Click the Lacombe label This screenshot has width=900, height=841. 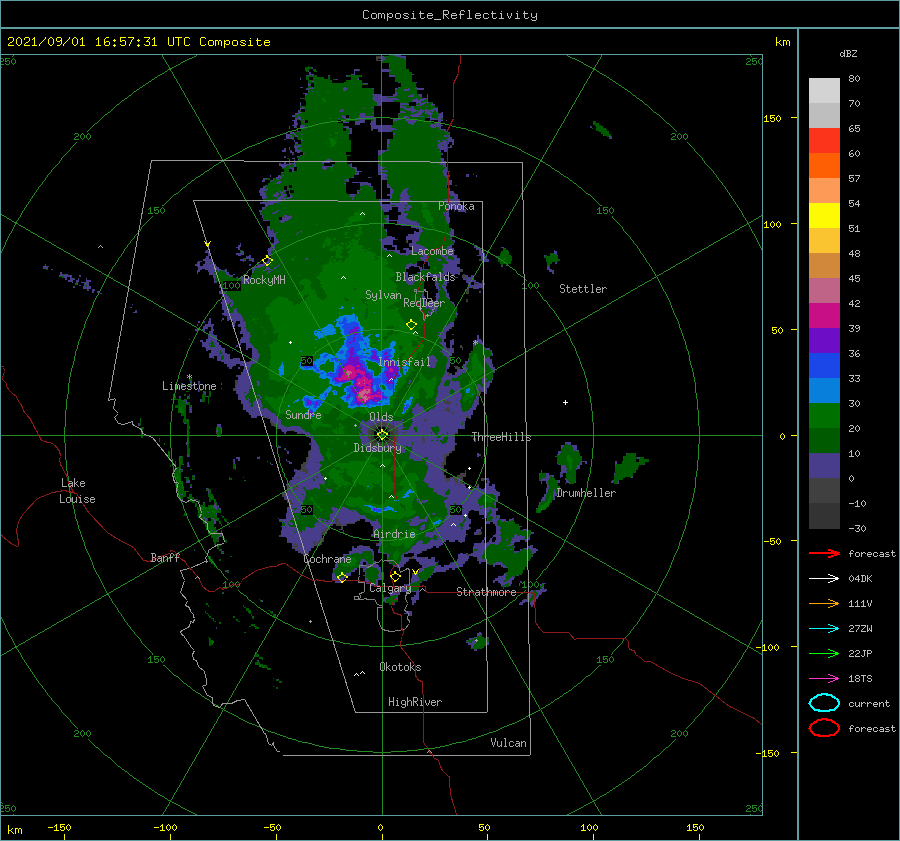[x=432, y=251]
